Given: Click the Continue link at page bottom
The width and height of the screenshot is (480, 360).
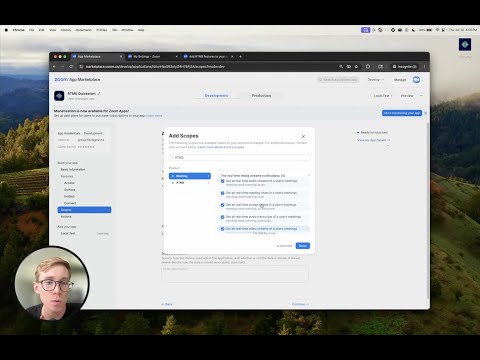Looking at the screenshot, I should (x=300, y=304).
